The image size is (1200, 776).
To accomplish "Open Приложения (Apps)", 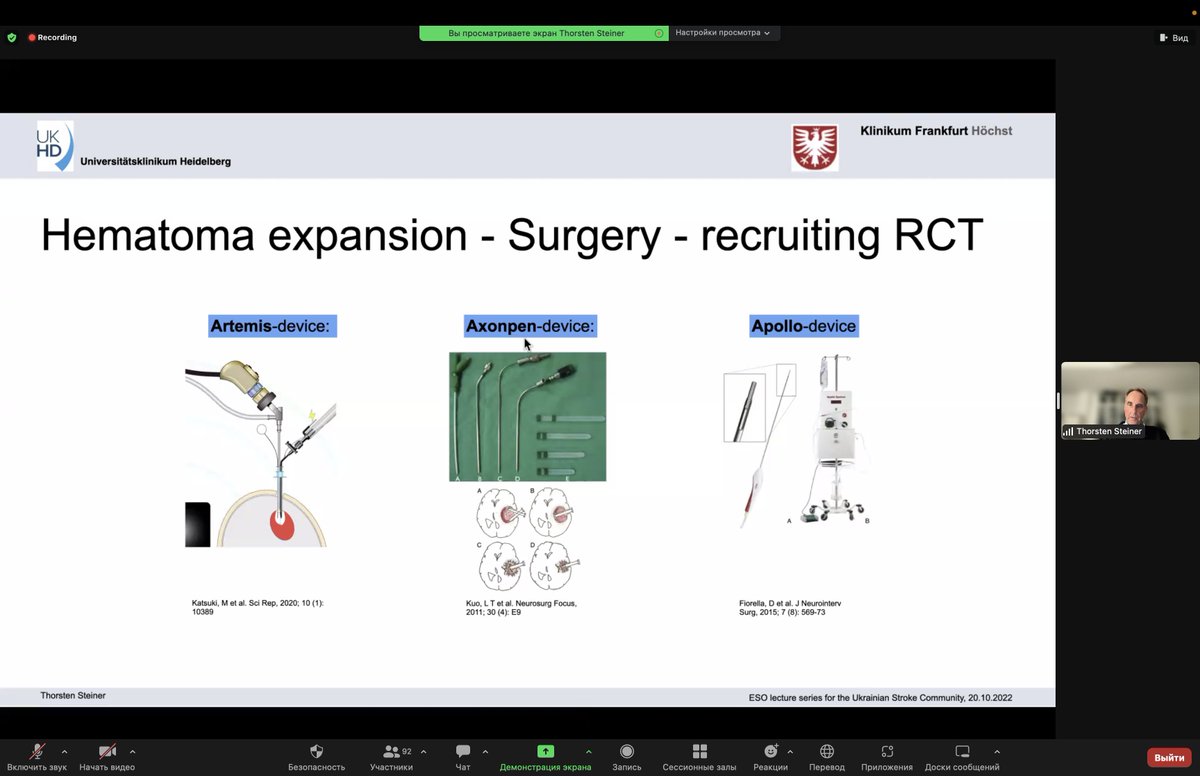I will (886, 756).
